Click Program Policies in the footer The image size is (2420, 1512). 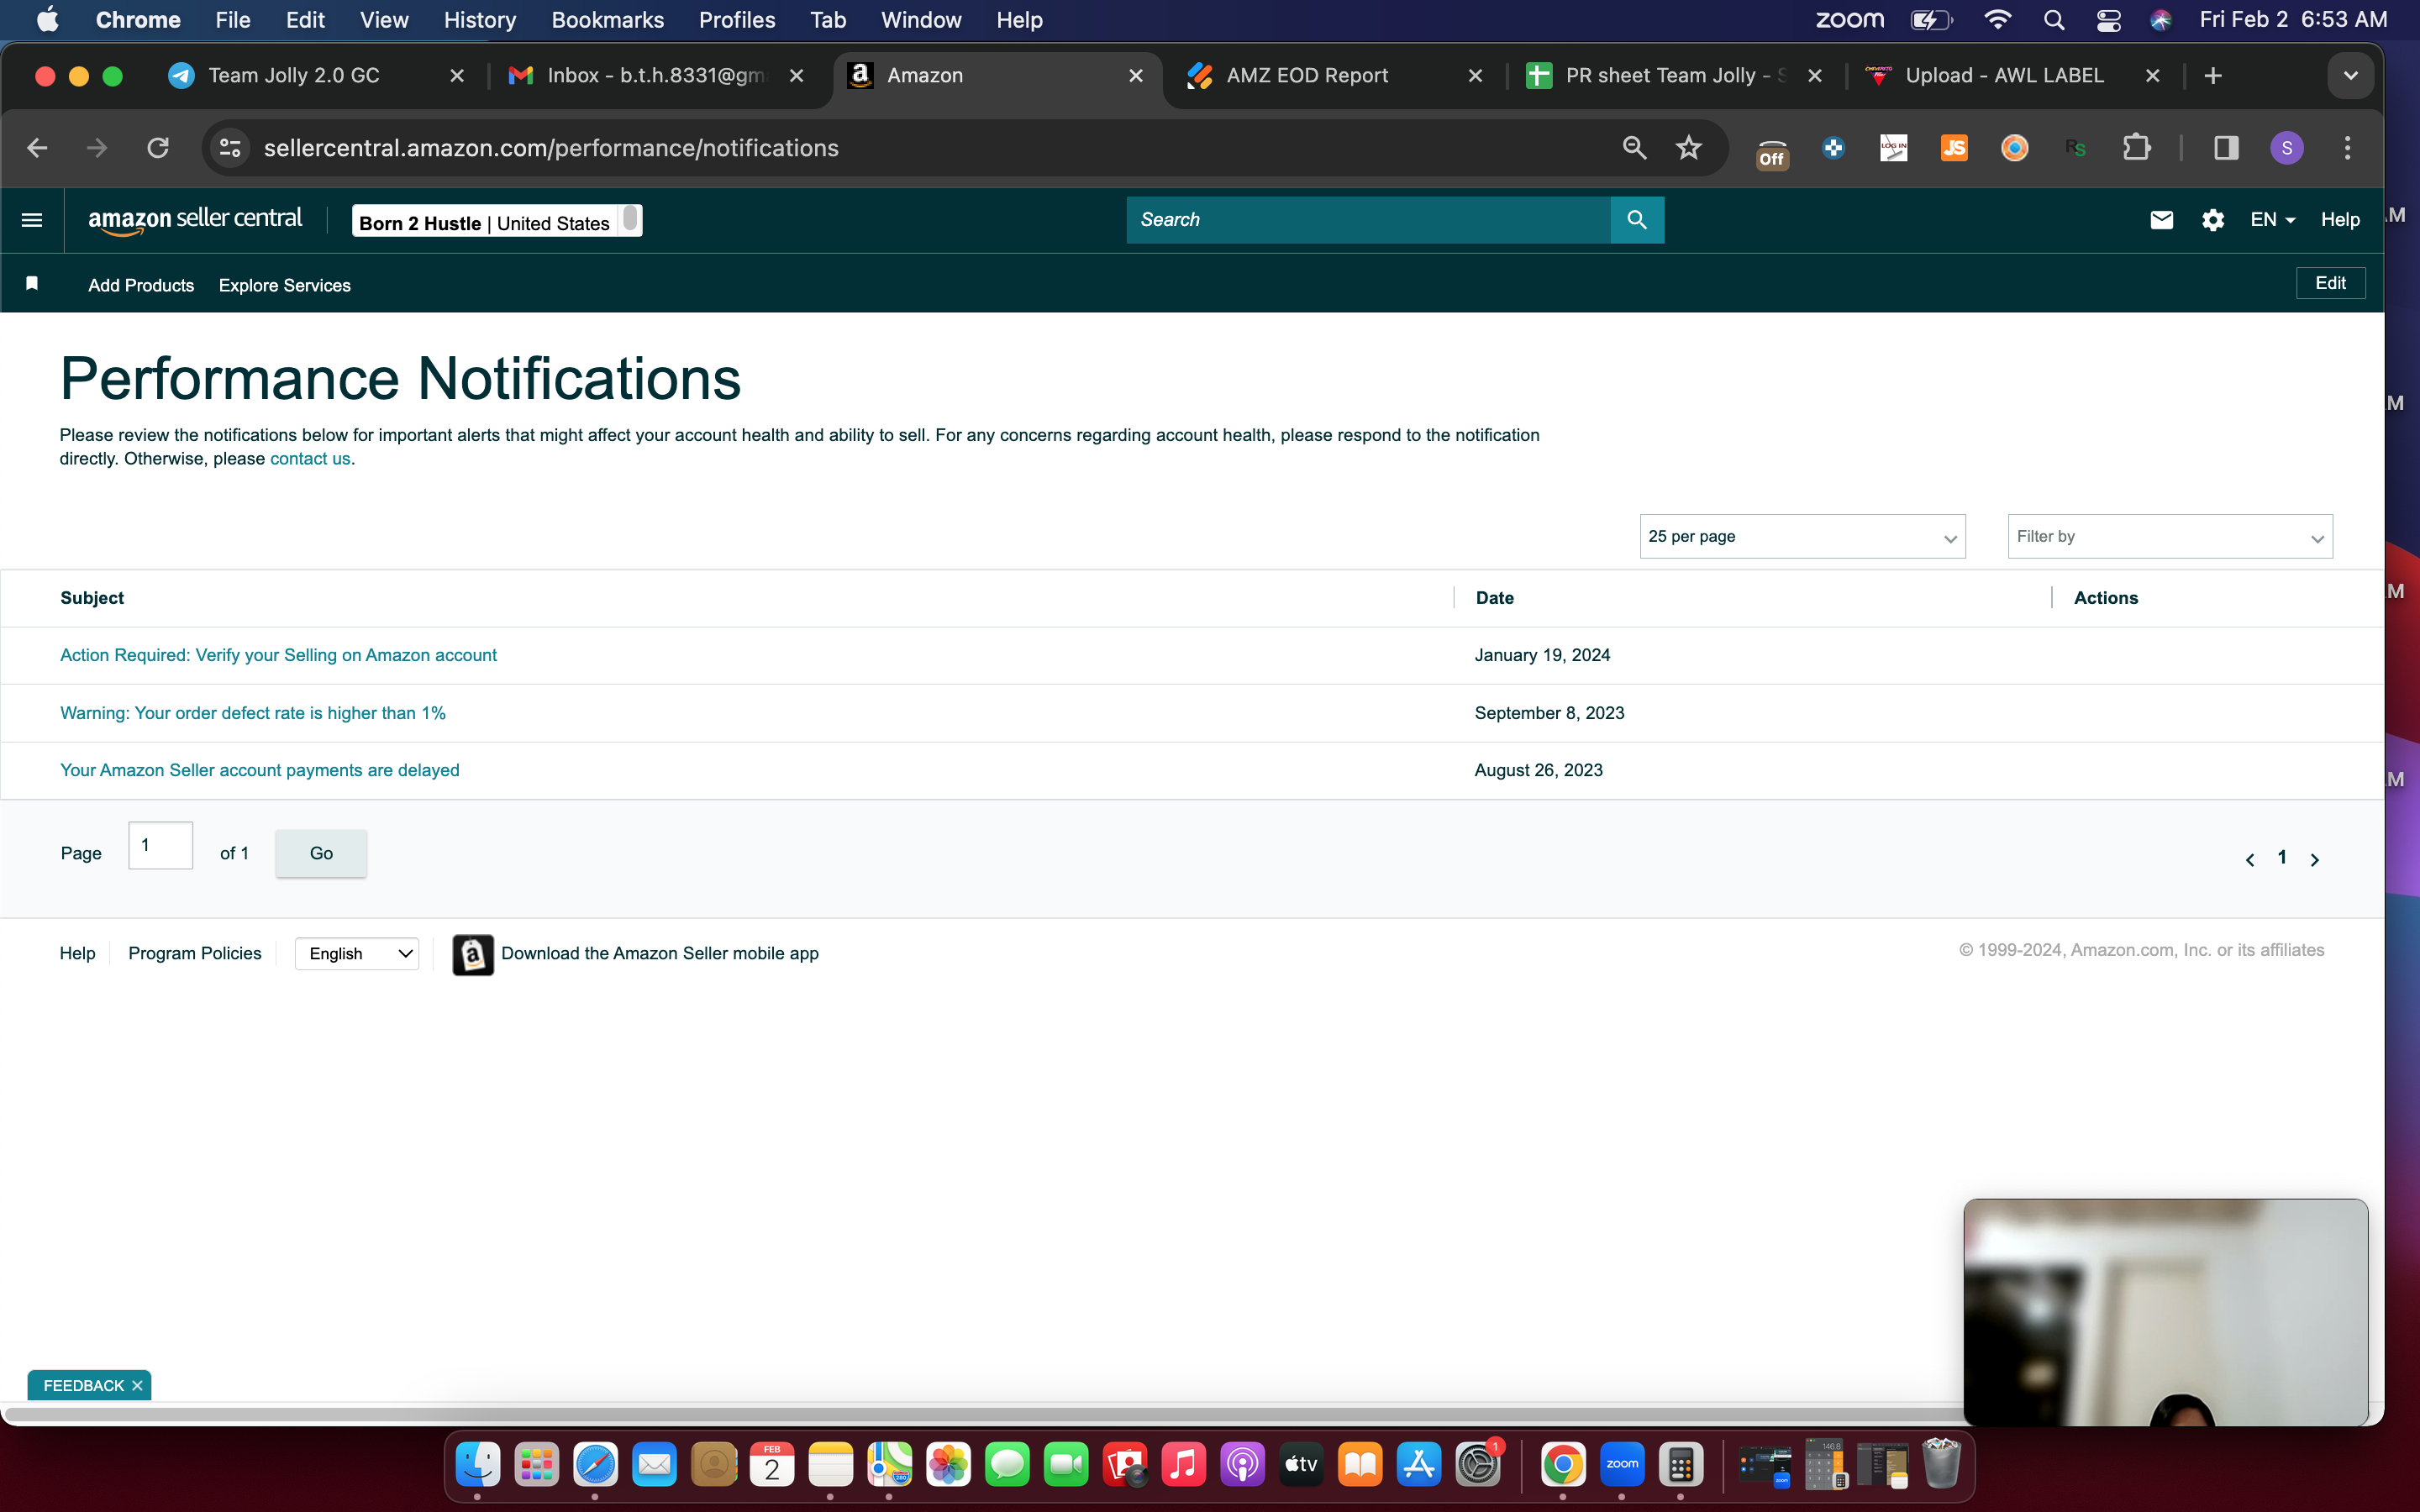click(x=195, y=954)
